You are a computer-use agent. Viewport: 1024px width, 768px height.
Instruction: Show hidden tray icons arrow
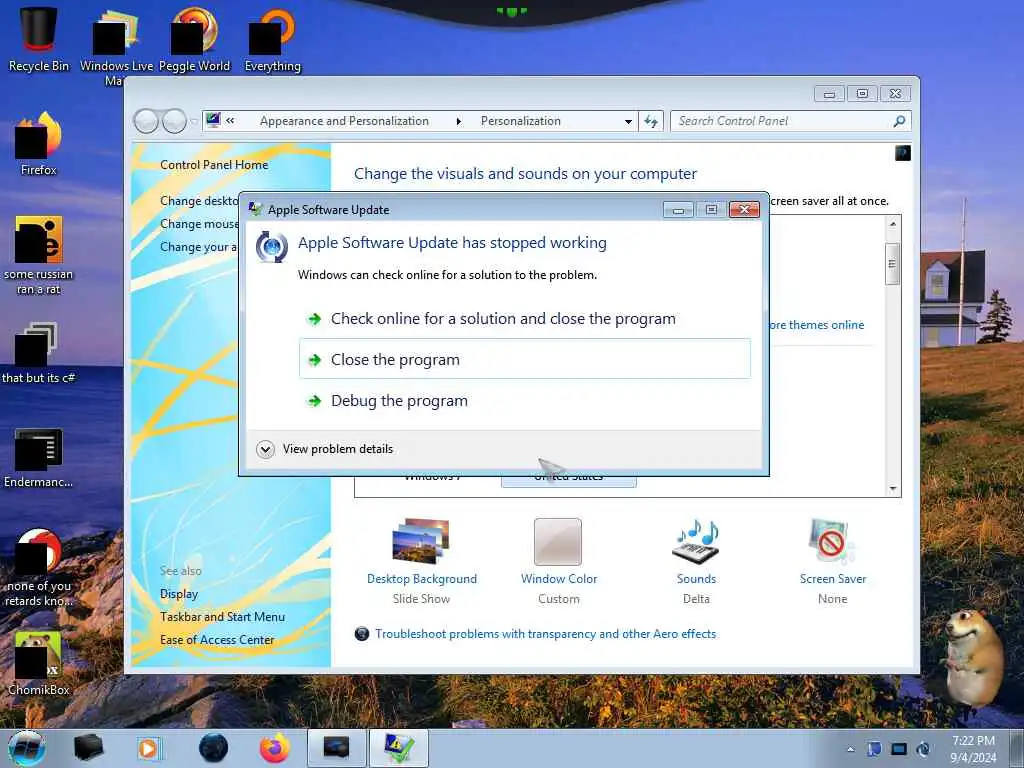tap(850, 750)
